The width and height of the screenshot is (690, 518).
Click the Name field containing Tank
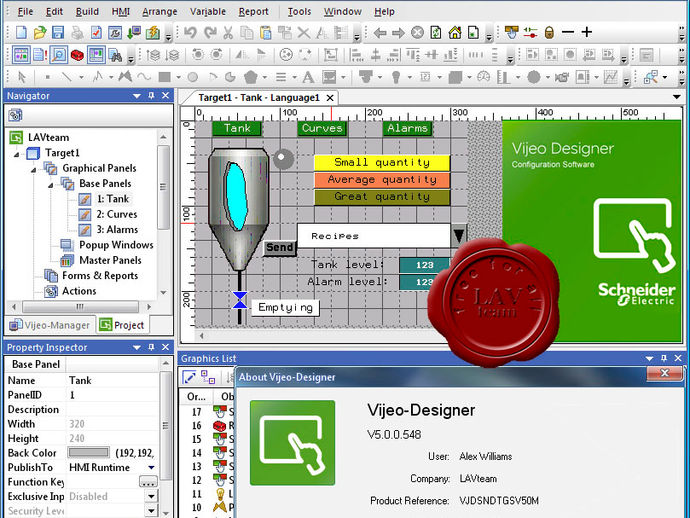click(x=112, y=380)
